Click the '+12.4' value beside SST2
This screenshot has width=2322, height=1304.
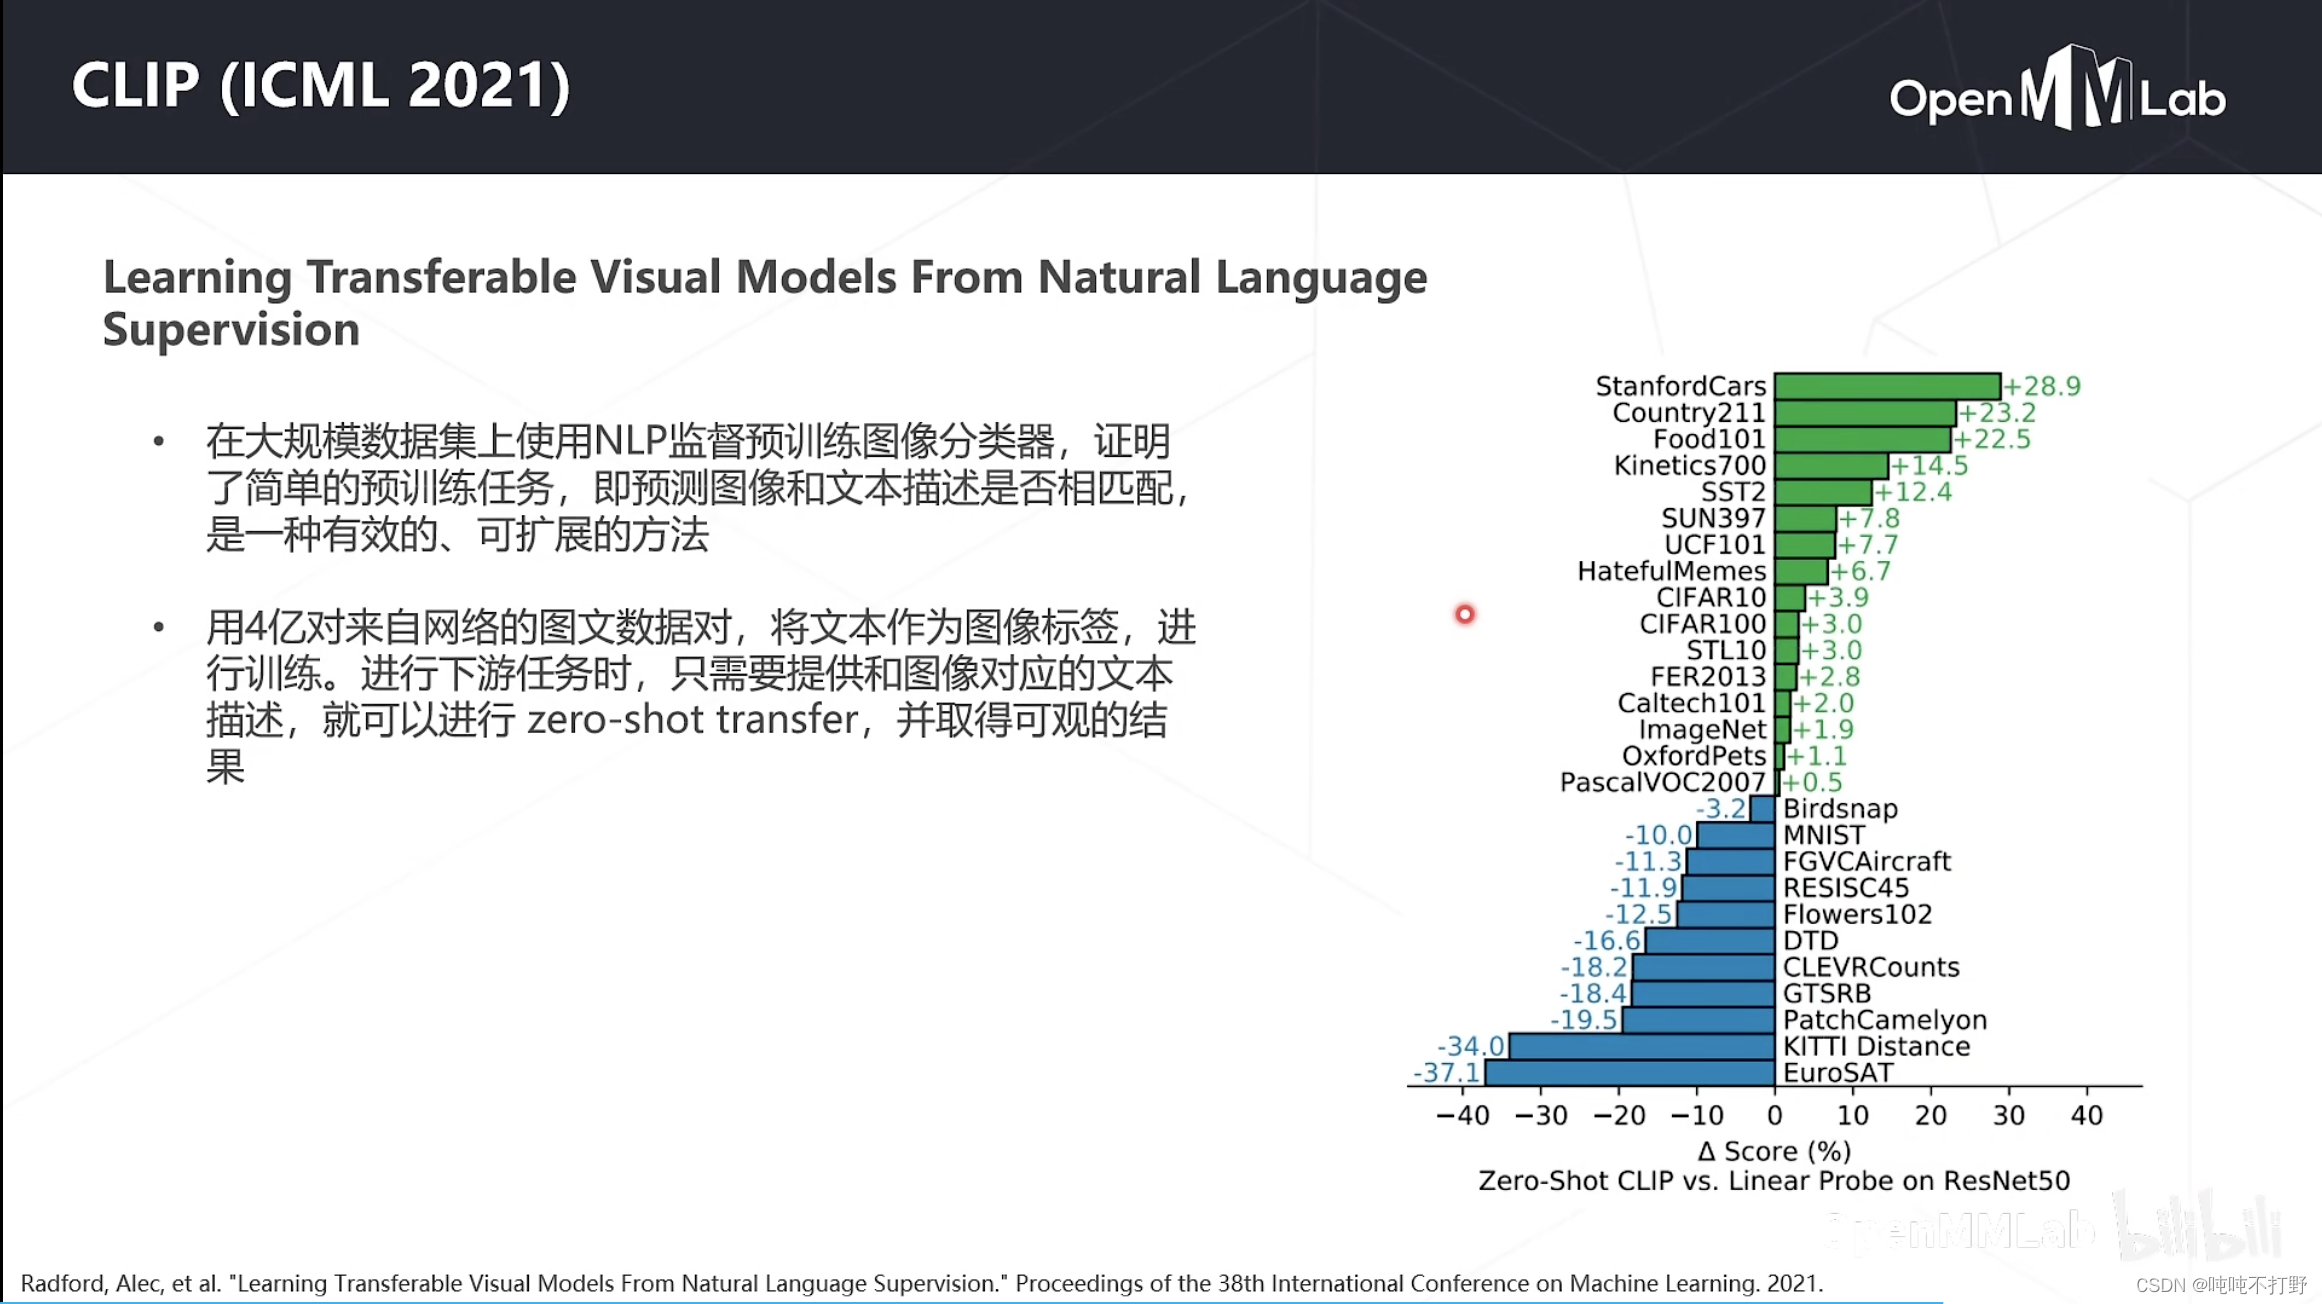(x=1913, y=492)
